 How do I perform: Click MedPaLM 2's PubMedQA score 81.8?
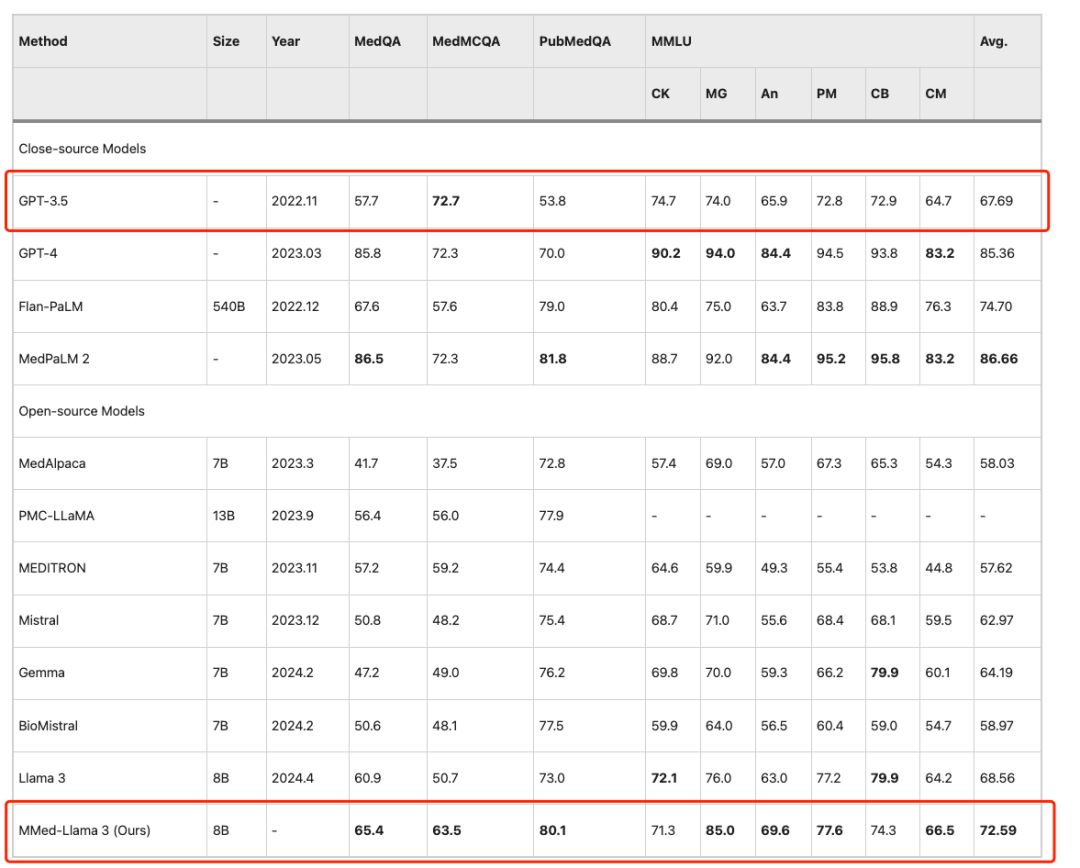(x=552, y=359)
